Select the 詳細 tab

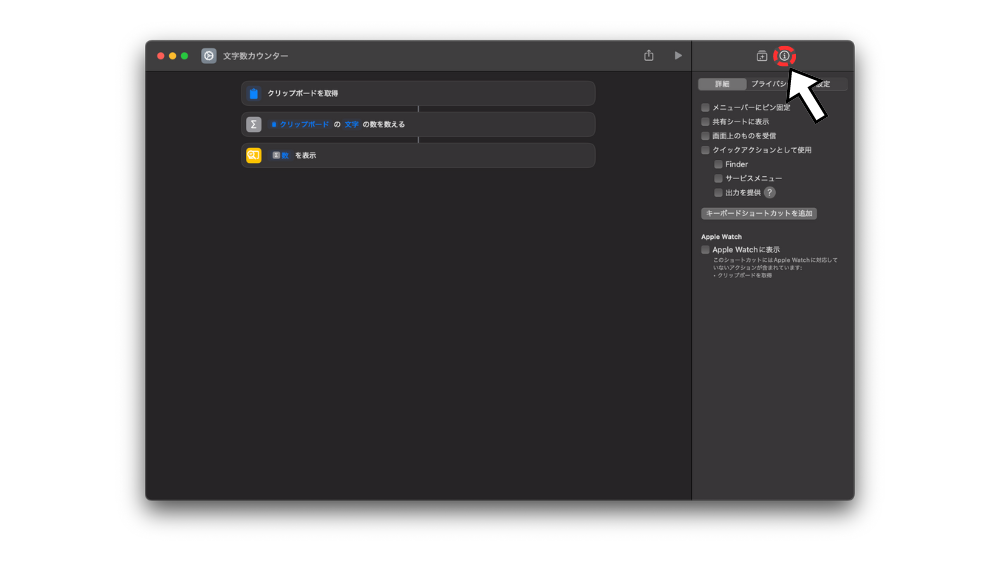point(722,84)
